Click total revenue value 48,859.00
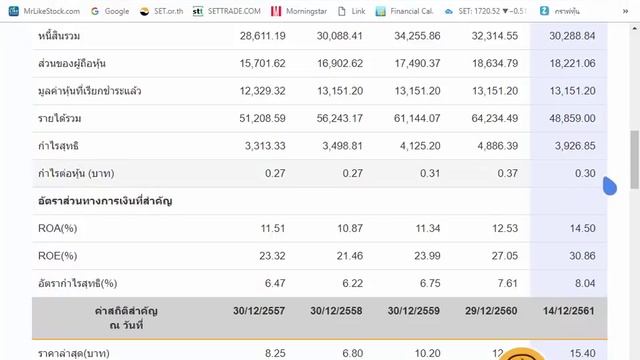Screen dimensions: 640x360 click(572, 118)
